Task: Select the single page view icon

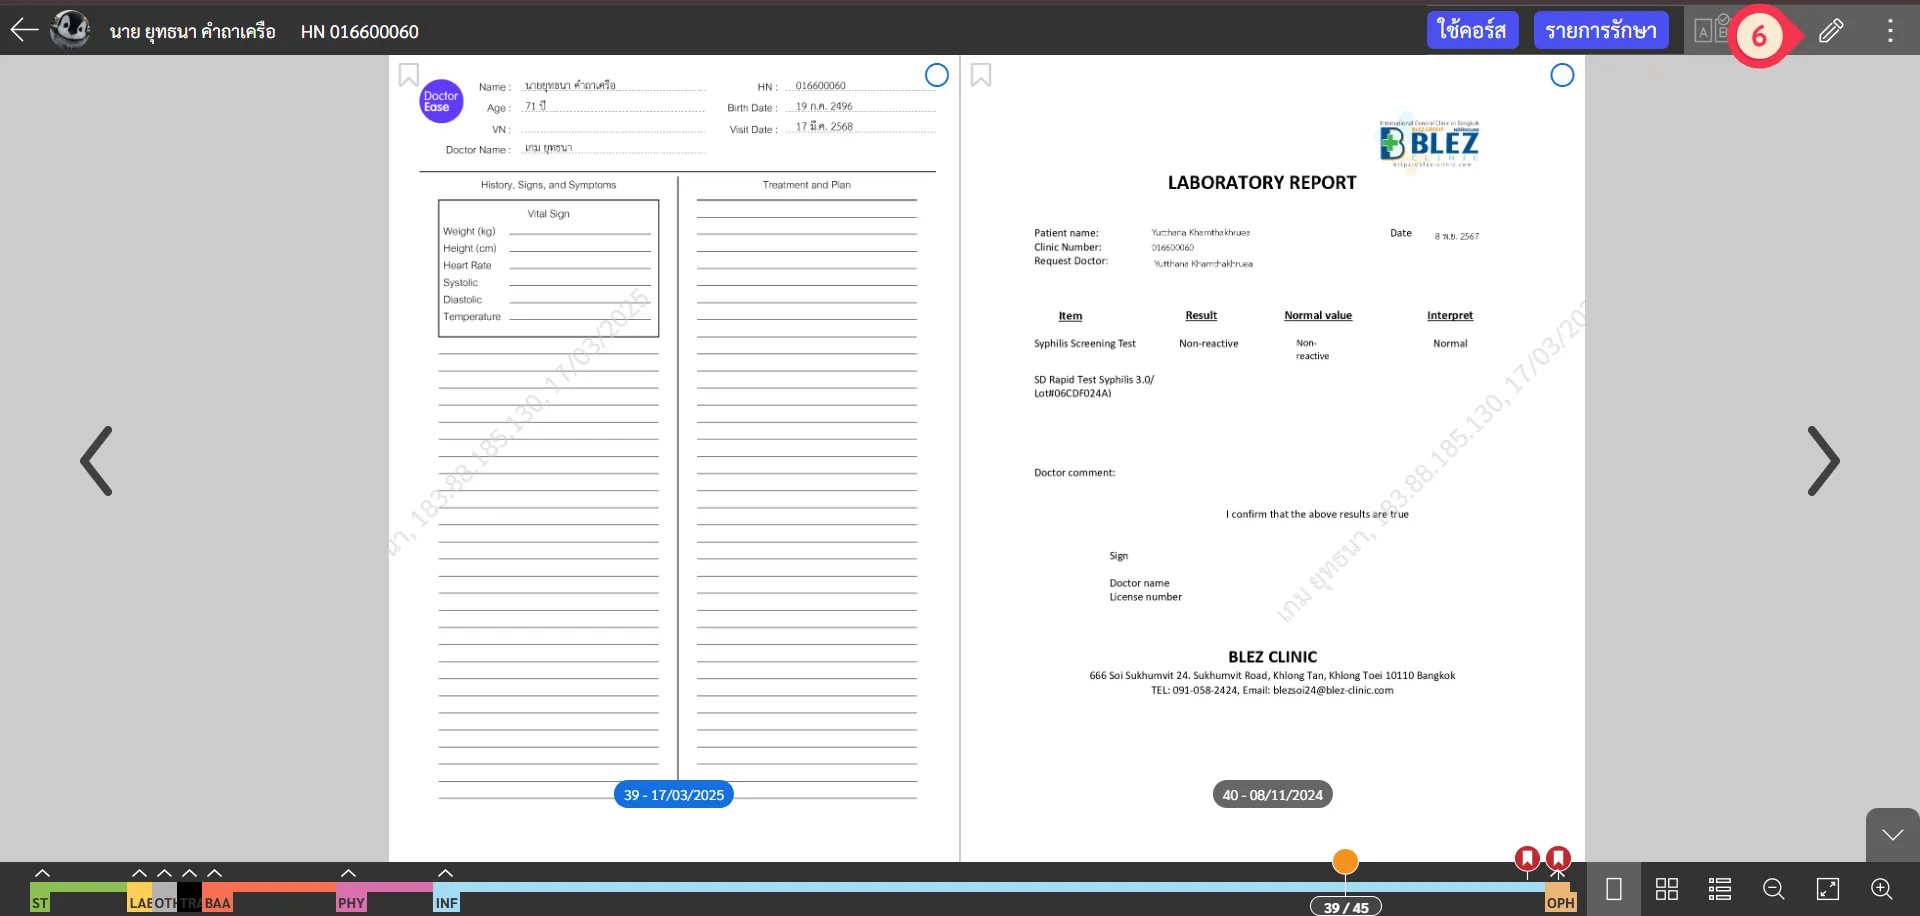Action: [1613, 889]
